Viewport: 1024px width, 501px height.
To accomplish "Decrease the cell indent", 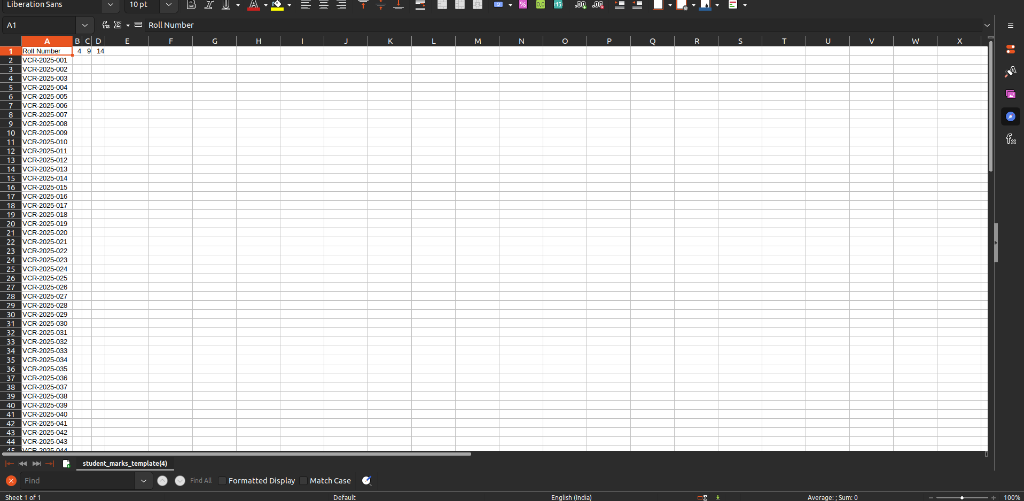I will pyautogui.click(x=637, y=5).
